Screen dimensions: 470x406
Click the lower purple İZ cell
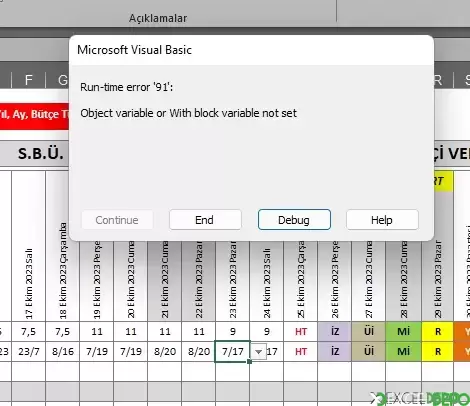[335, 351]
